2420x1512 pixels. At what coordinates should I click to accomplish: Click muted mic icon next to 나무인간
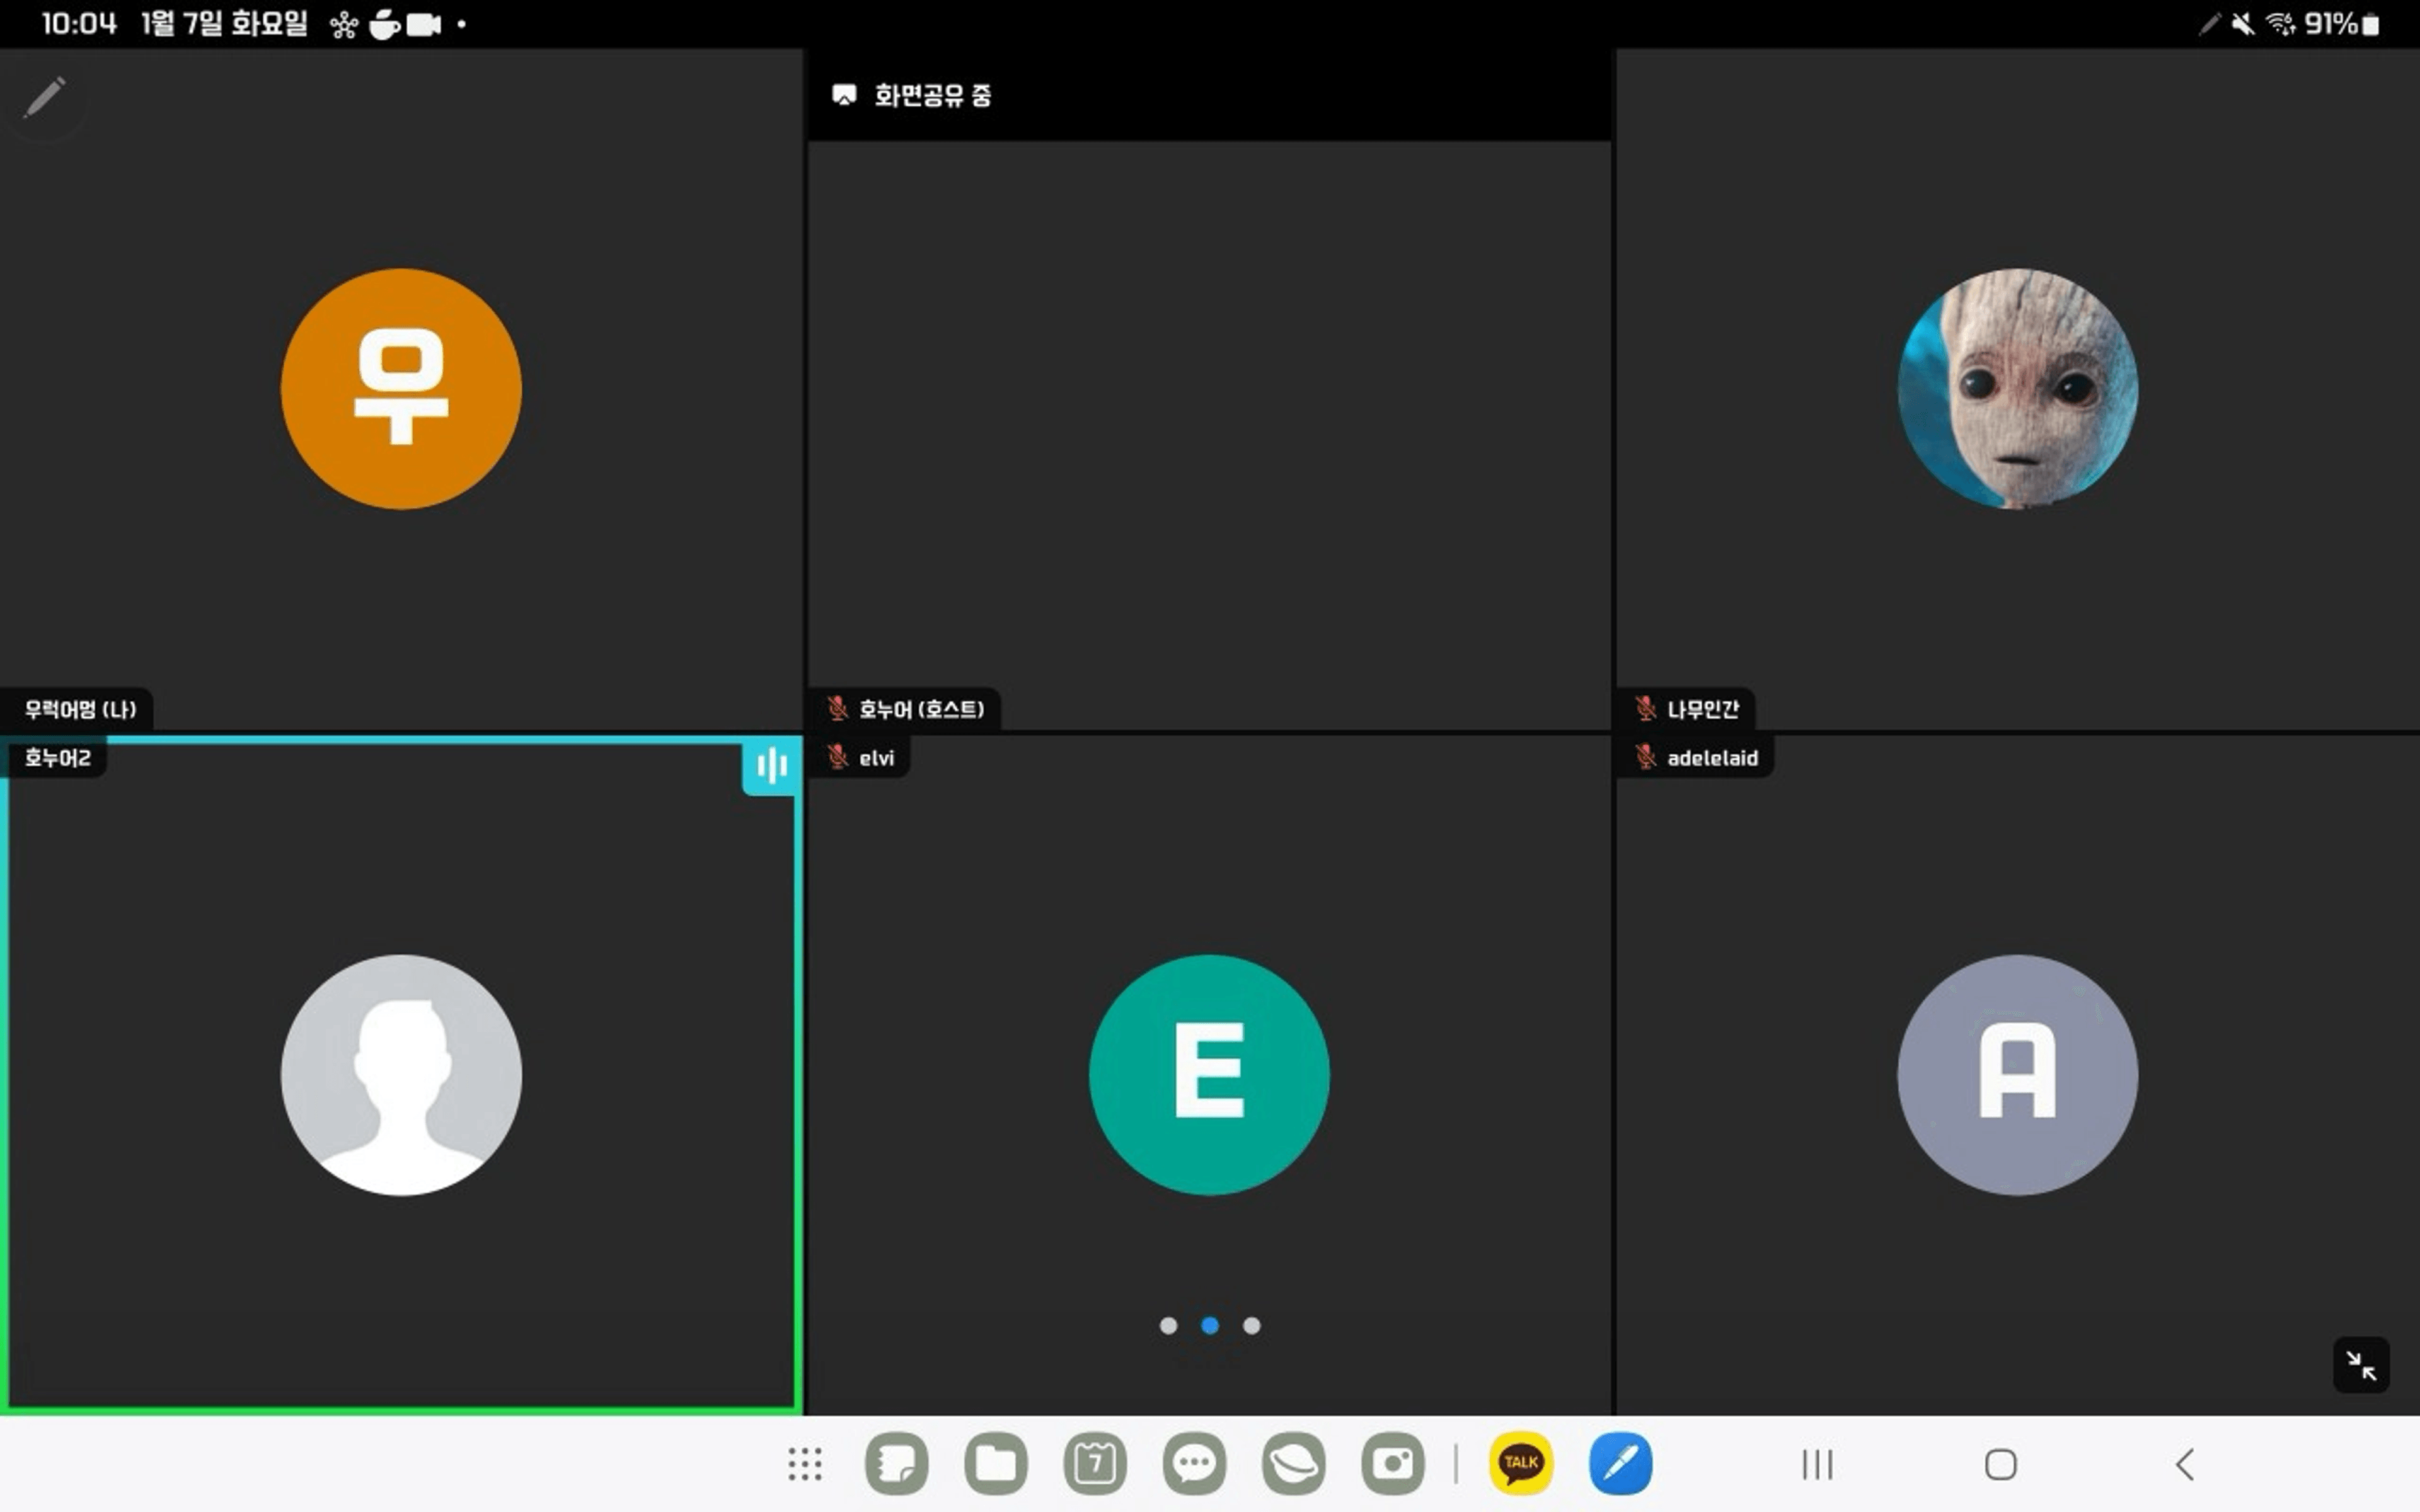pos(1645,709)
